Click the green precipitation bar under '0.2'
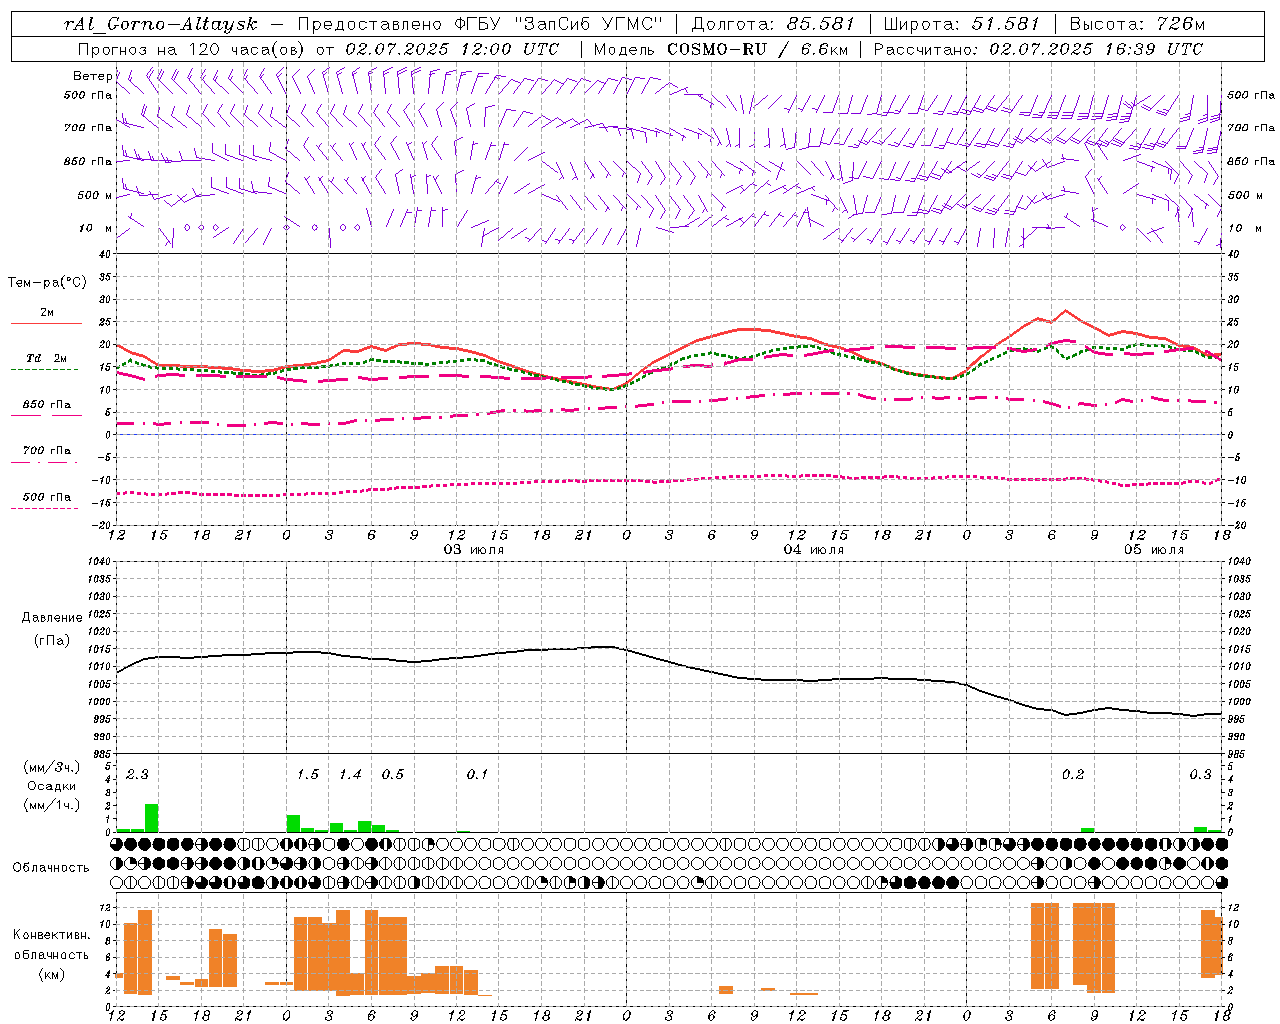 [x=1087, y=830]
